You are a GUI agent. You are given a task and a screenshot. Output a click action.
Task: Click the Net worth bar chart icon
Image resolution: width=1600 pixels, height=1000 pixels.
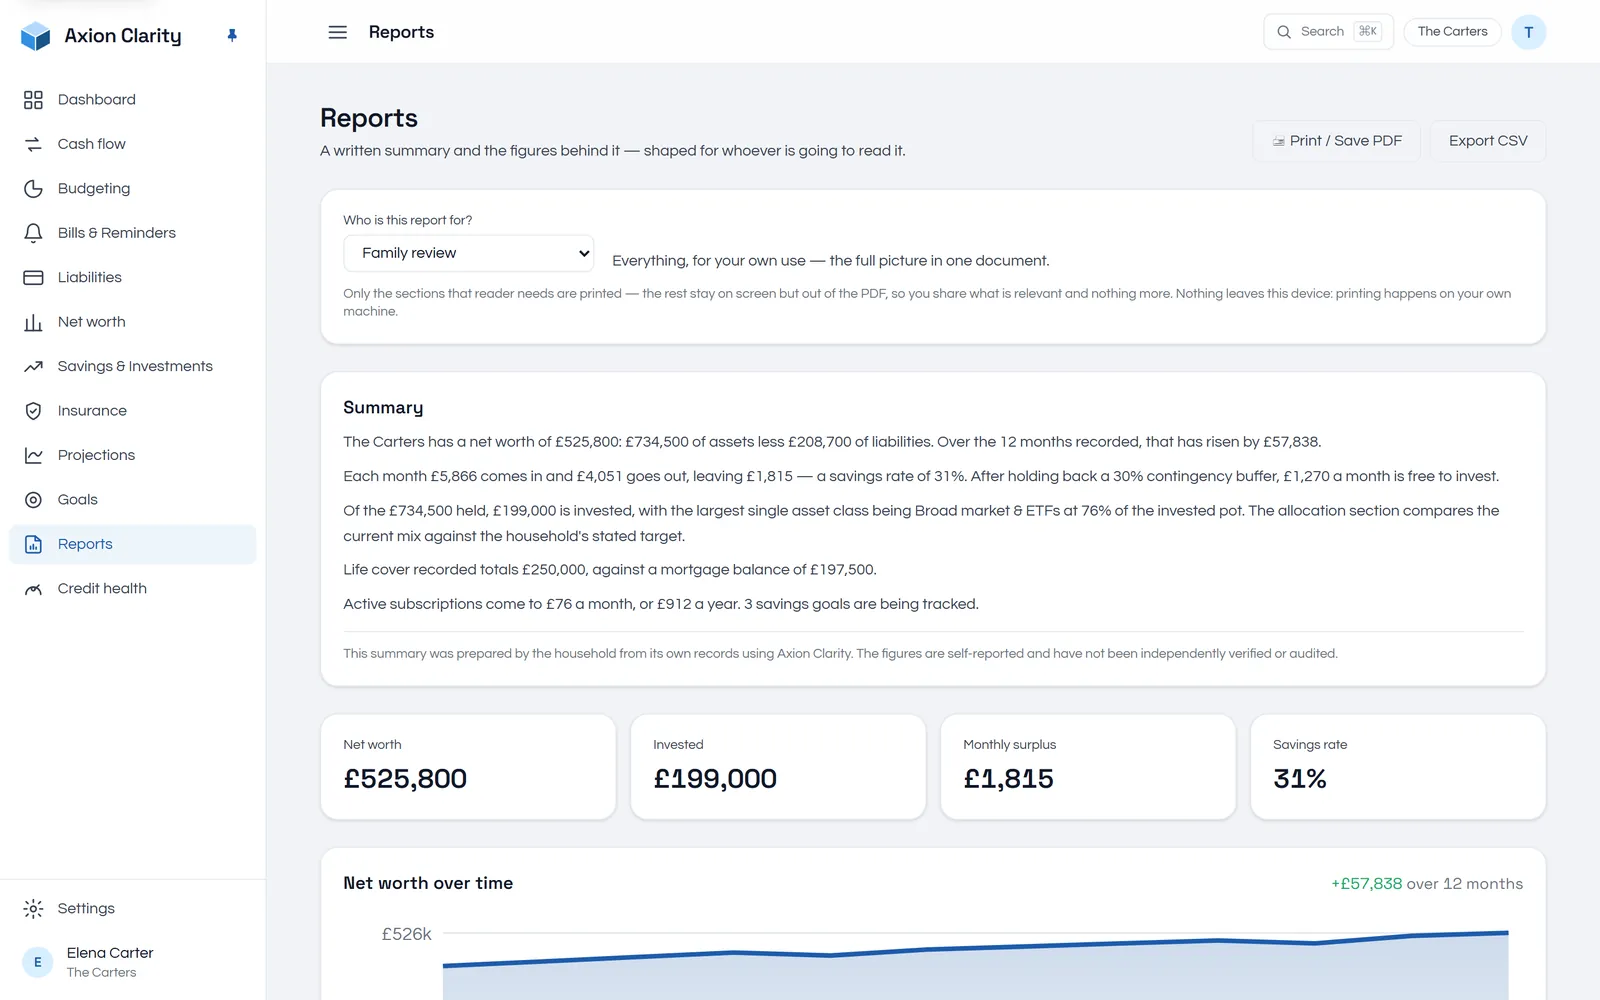pyautogui.click(x=33, y=322)
